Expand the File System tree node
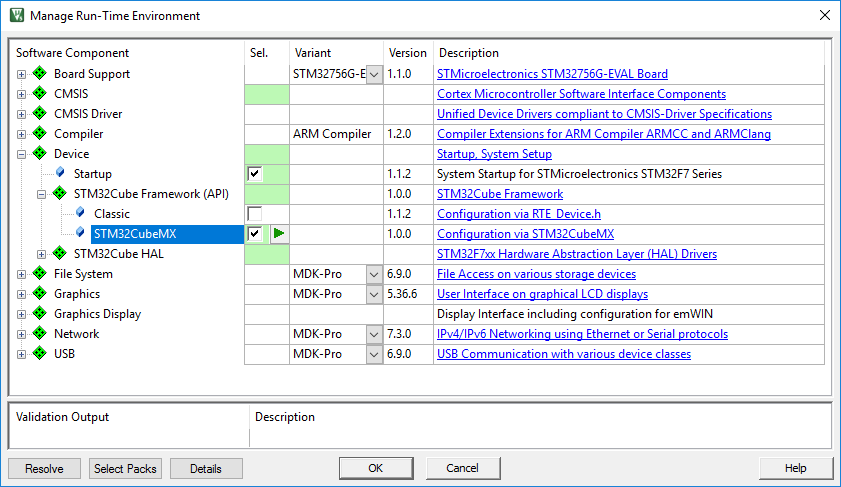This screenshot has width=841, height=487. (21, 274)
